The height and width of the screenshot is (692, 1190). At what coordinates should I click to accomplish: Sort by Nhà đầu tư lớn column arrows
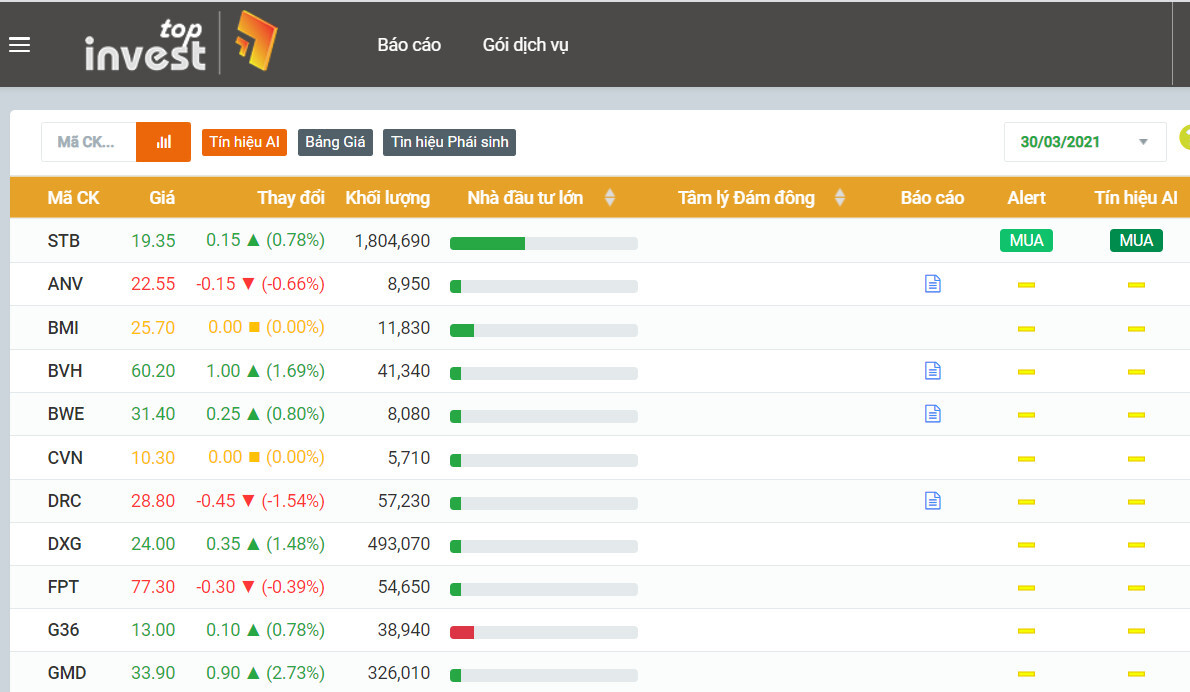point(610,198)
